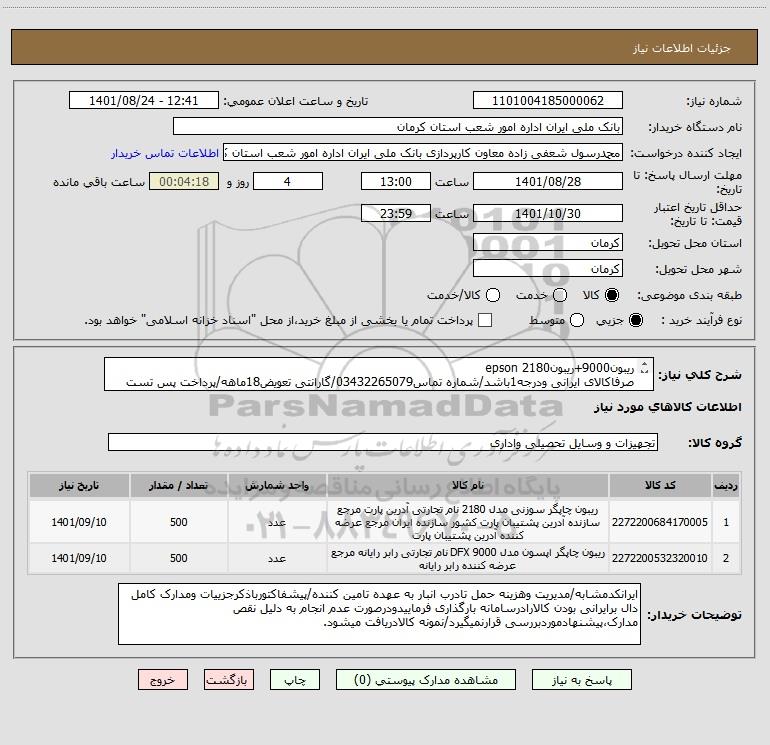Click the بازگشت back button

coord(229,680)
